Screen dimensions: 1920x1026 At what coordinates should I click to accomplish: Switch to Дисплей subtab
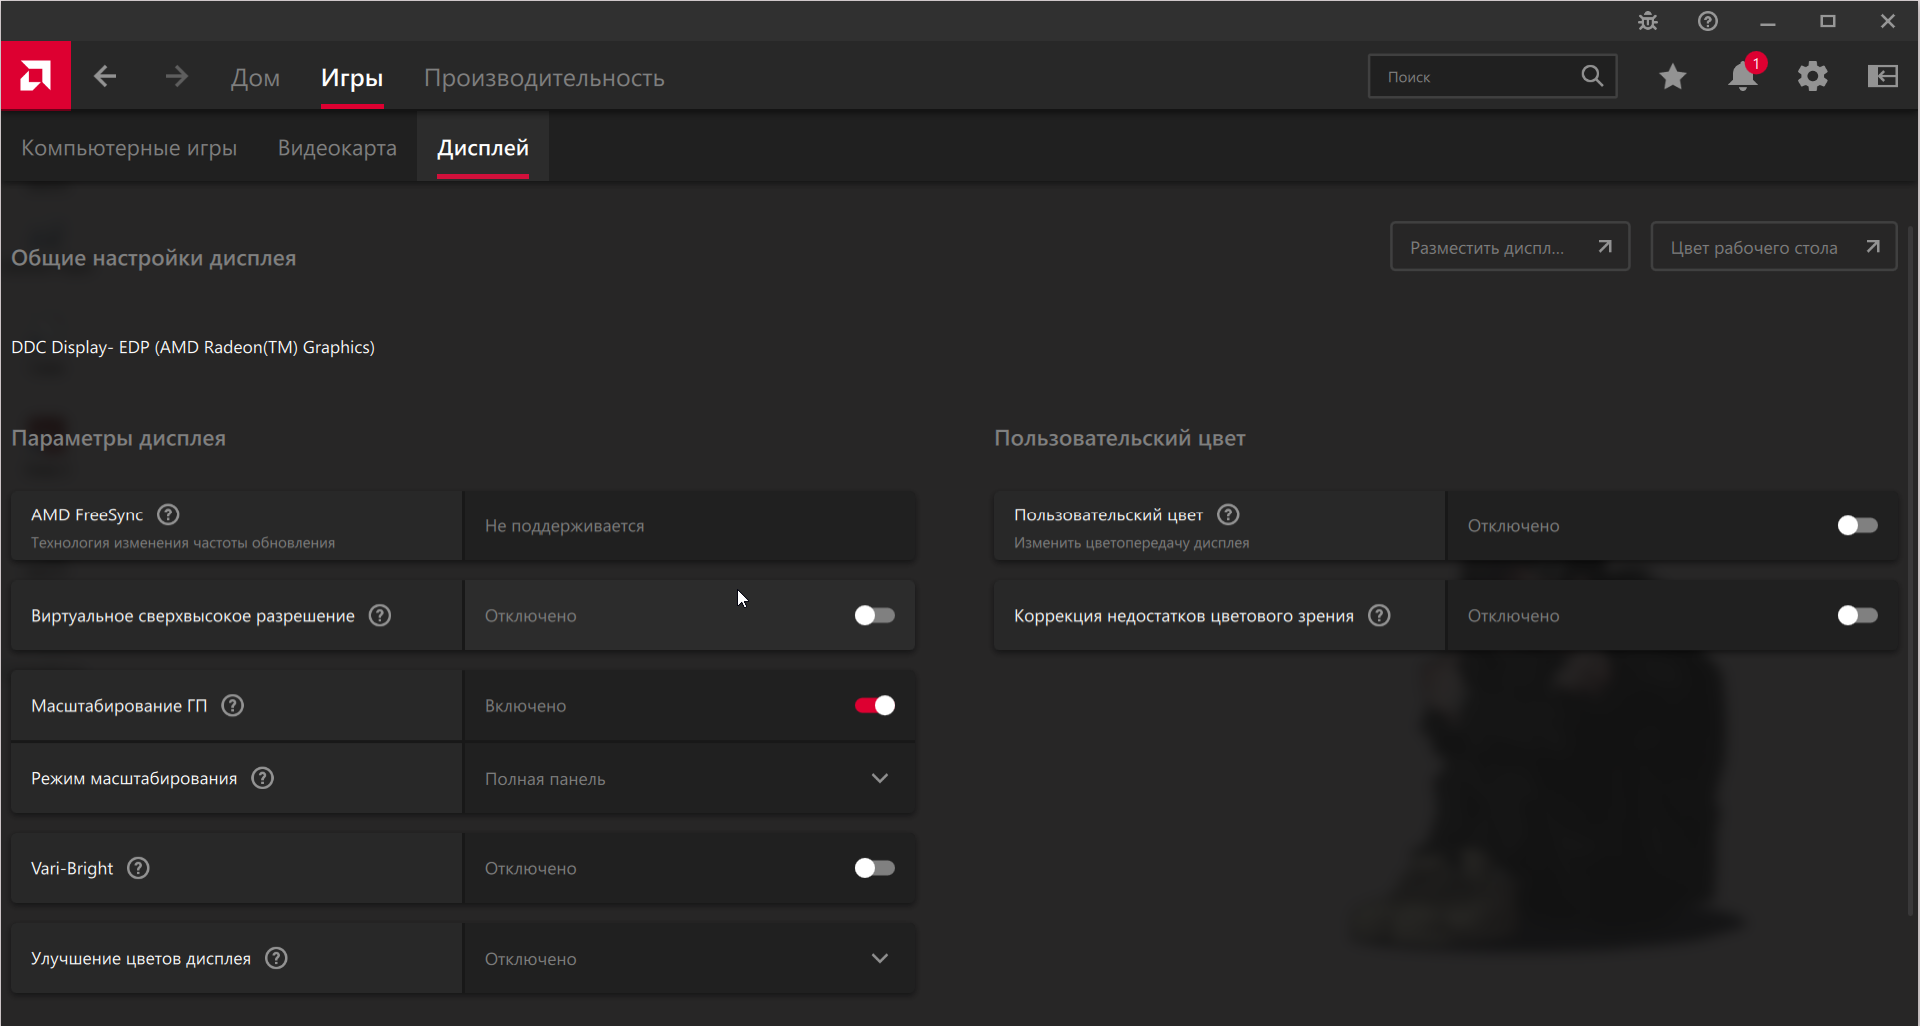[483, 148]
